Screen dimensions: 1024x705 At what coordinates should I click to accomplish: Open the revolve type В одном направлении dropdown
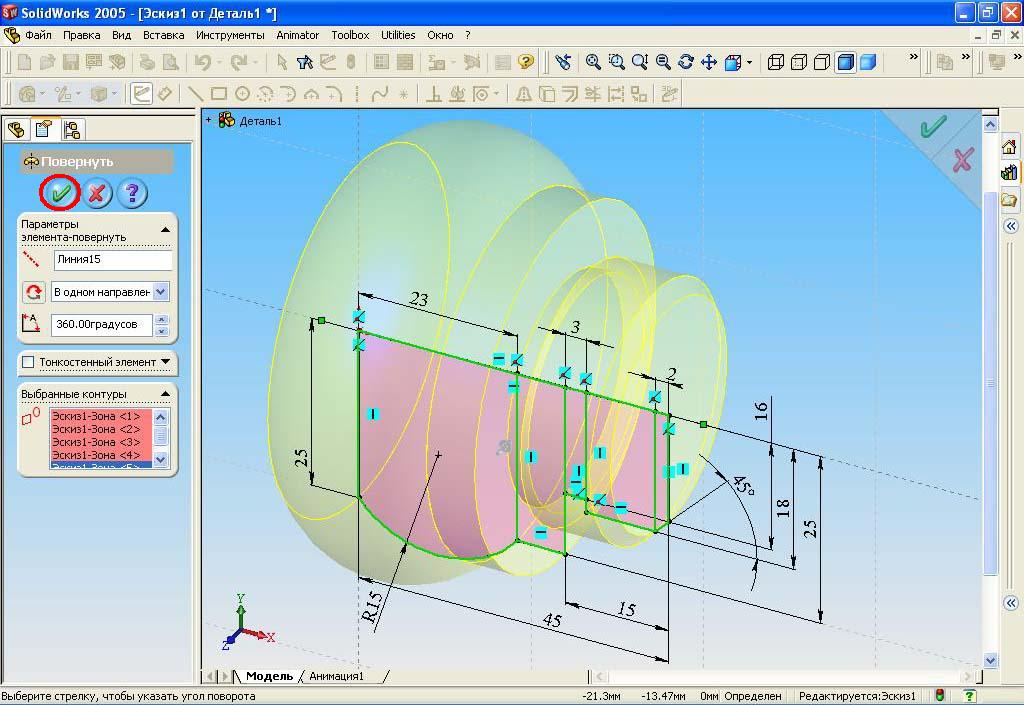click(162, 292)
